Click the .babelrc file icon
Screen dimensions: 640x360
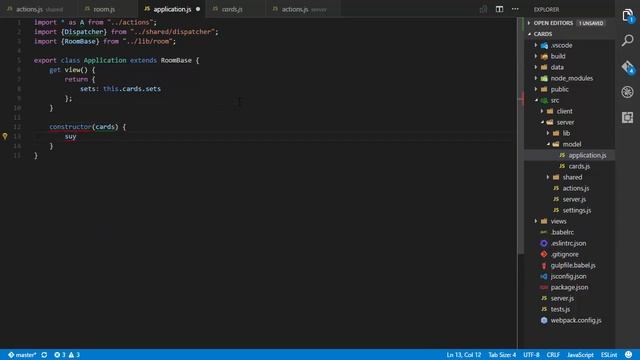coord(544,232)
